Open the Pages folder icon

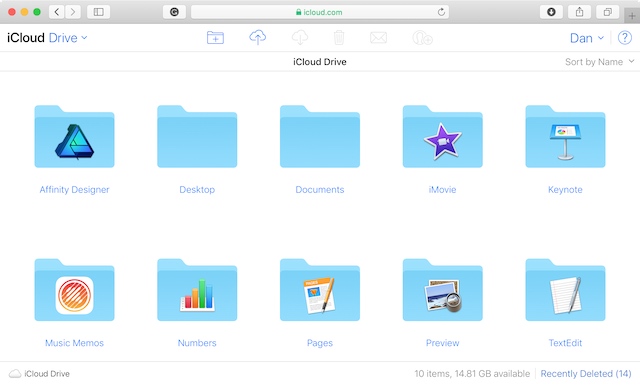pos(320,290)
